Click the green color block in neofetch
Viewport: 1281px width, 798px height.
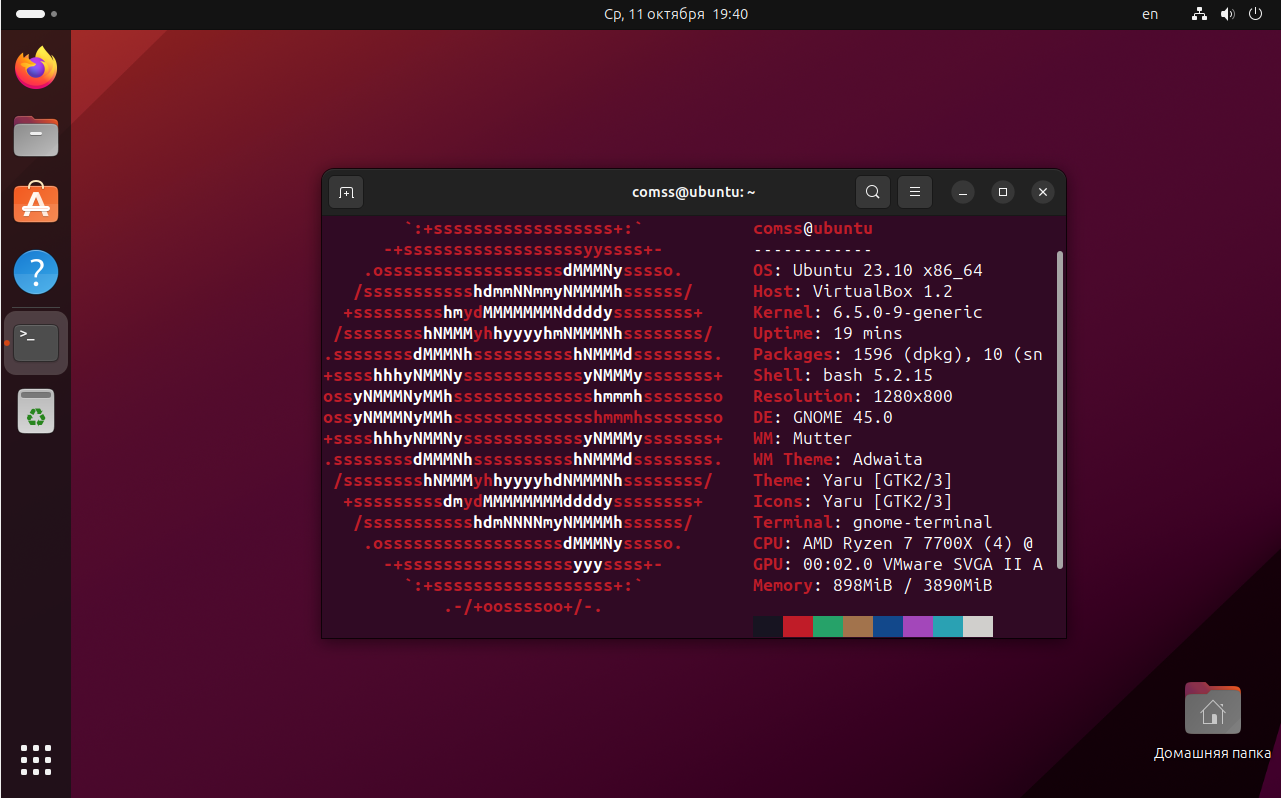[x=828, y=627]
